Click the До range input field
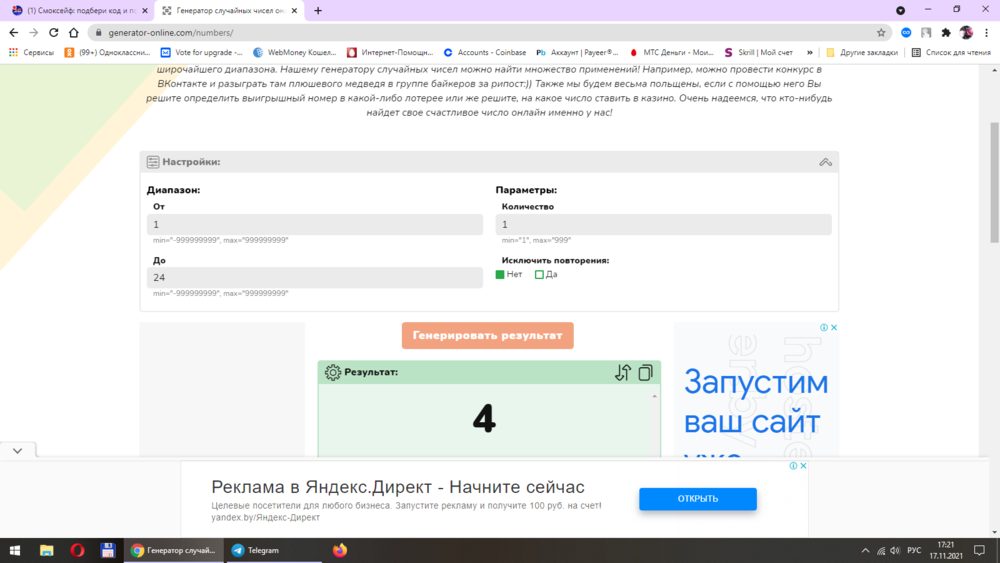 click(x=314, y=277)
